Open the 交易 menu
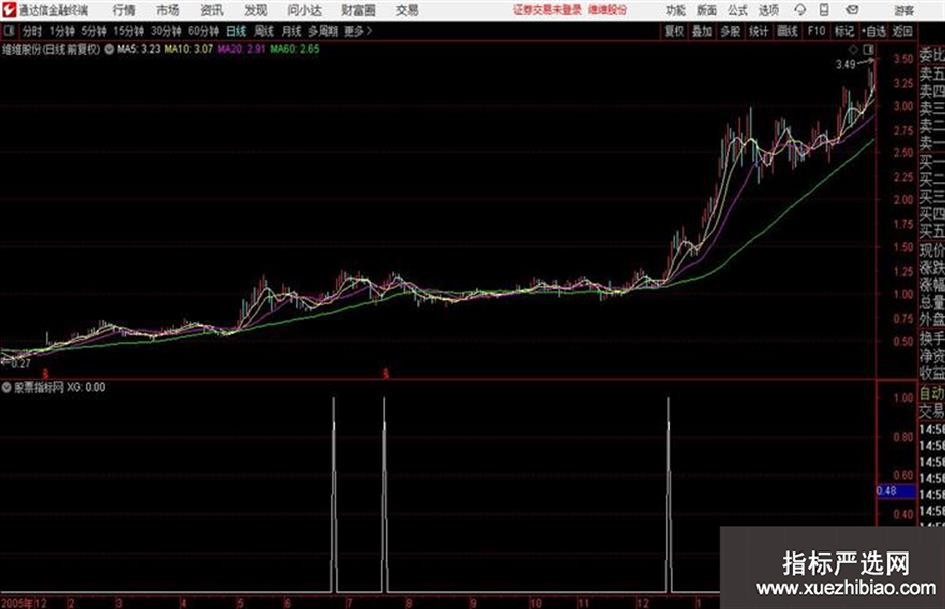 pyautogui.click(x=407, y=10)
